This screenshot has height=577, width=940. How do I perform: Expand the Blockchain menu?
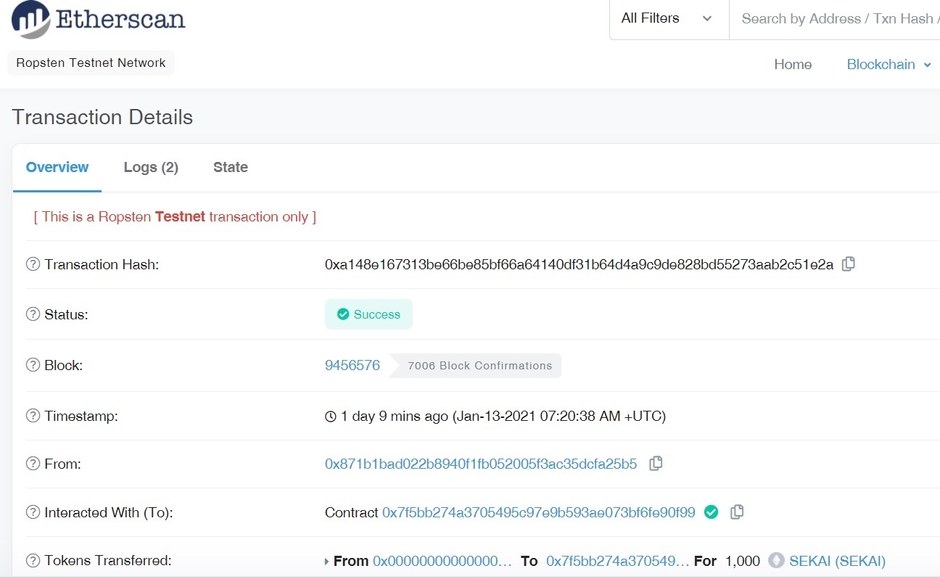pos(888,64)
